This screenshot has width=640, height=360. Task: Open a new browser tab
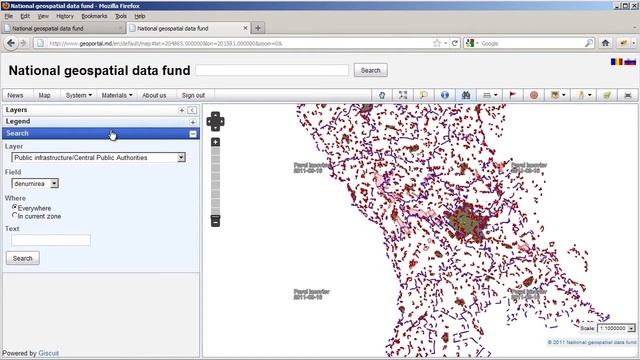[258, 28]
